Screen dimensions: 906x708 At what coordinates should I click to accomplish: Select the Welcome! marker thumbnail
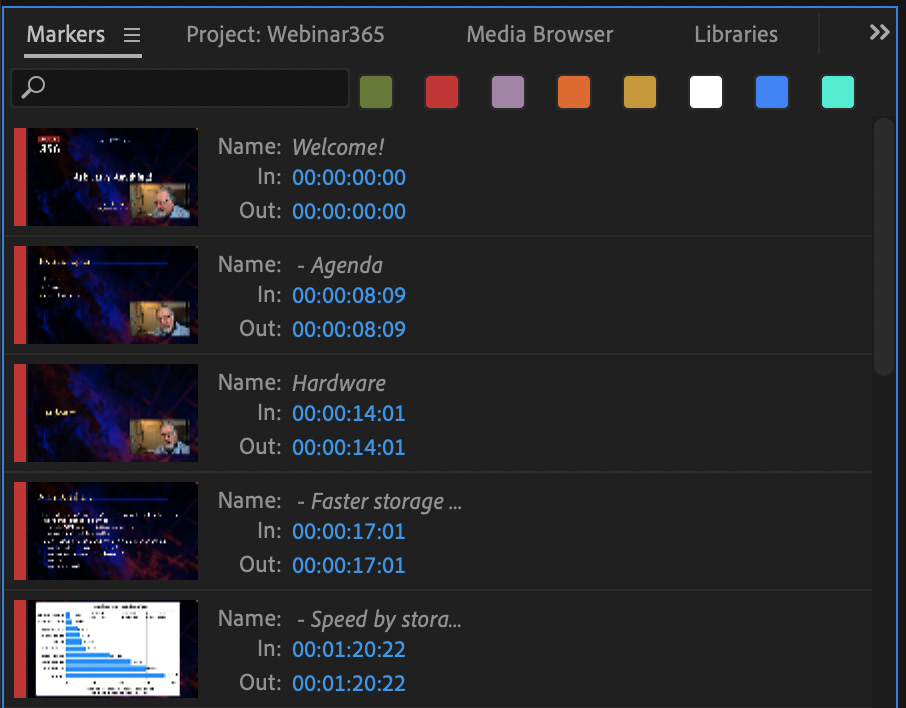click(112, 177)
